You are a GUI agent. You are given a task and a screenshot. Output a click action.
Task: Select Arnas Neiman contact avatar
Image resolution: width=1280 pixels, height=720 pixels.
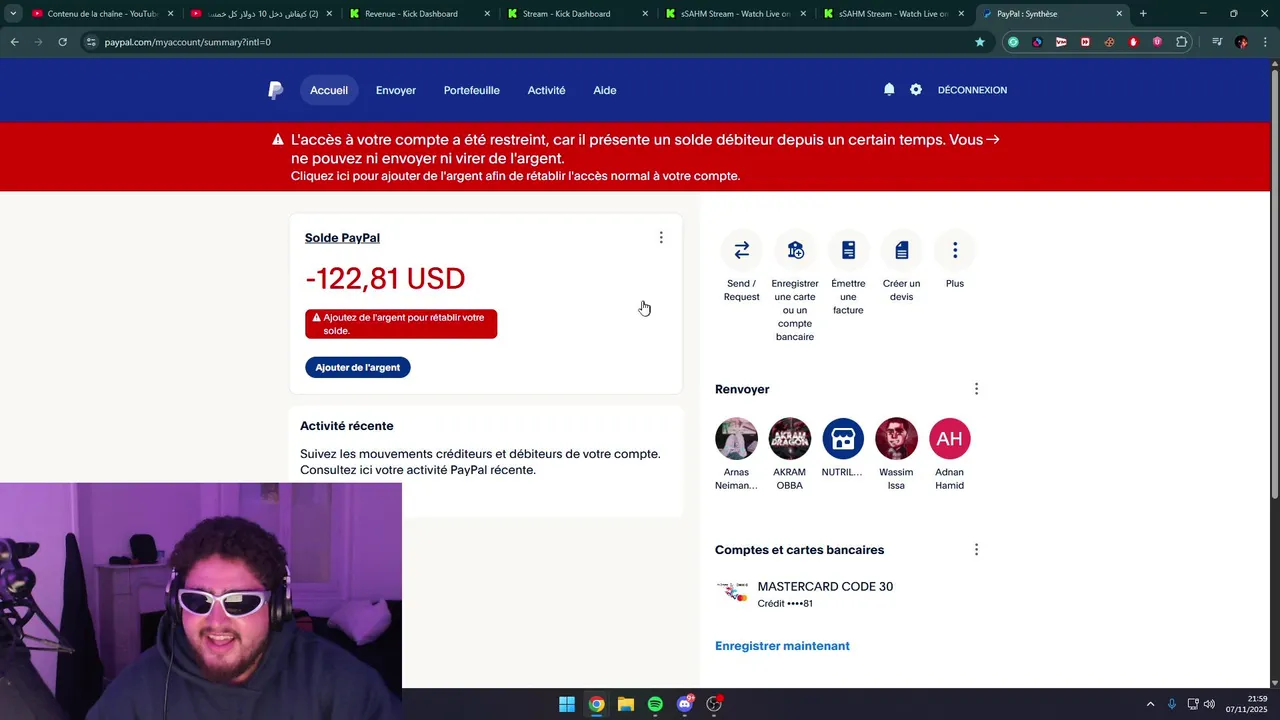coord(736,438)
